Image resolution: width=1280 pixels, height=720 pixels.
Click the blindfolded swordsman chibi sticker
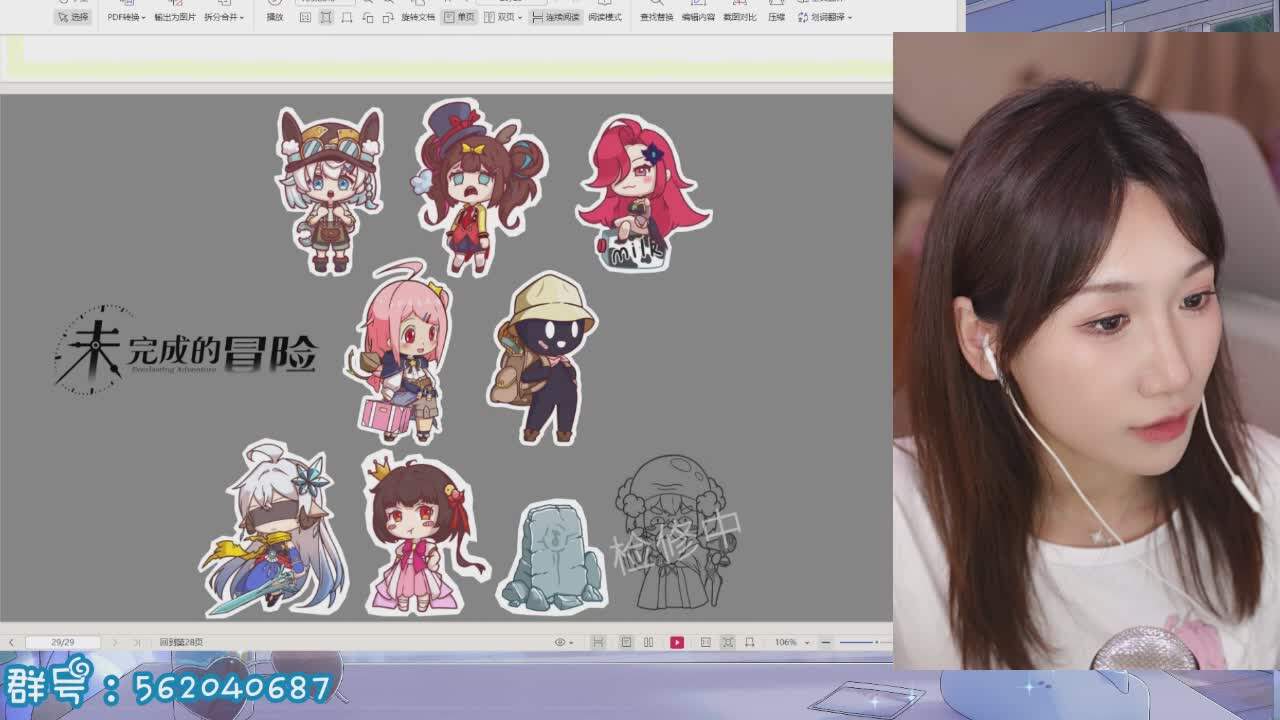(275, 529)
